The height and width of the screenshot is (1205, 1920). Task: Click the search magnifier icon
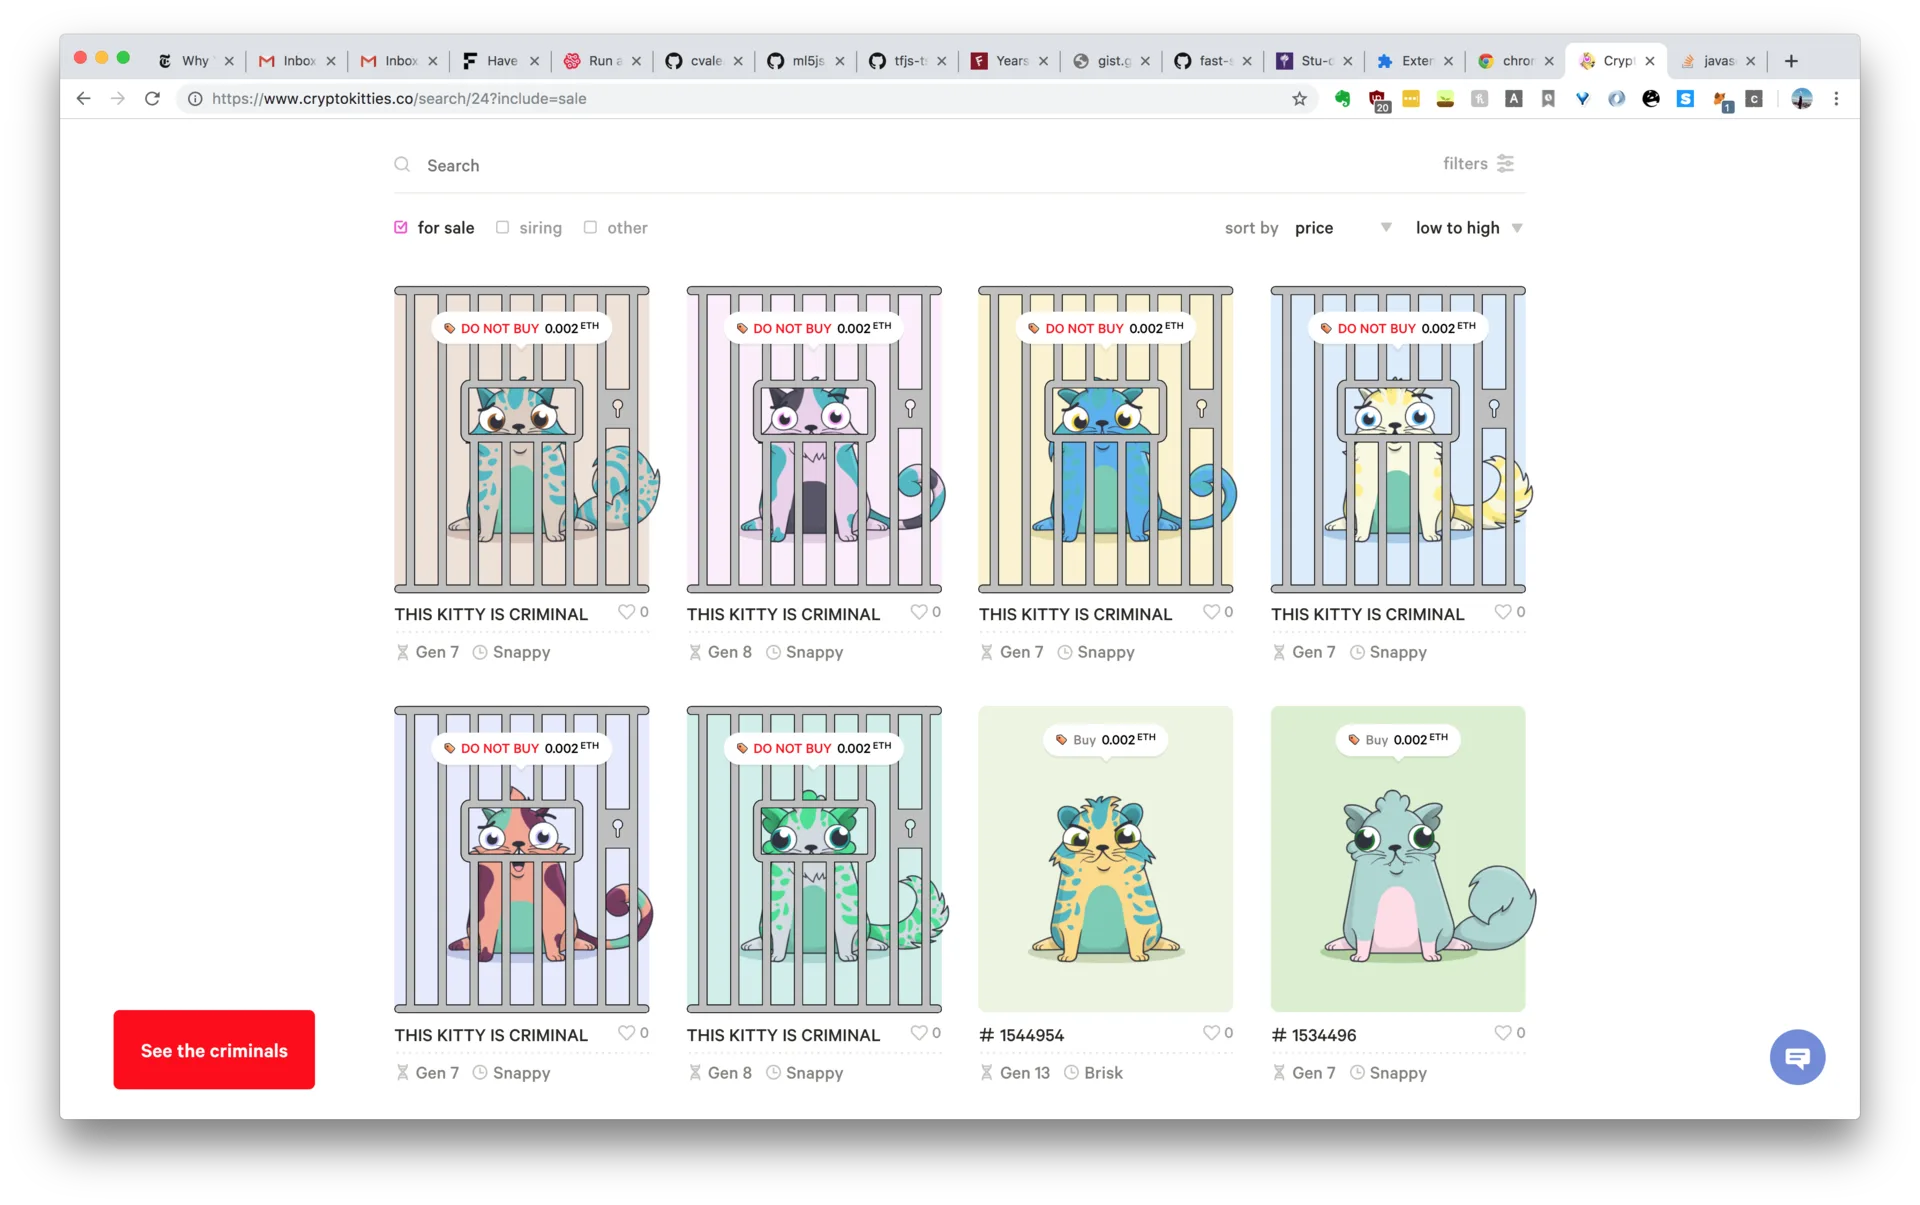click(402, 164)
